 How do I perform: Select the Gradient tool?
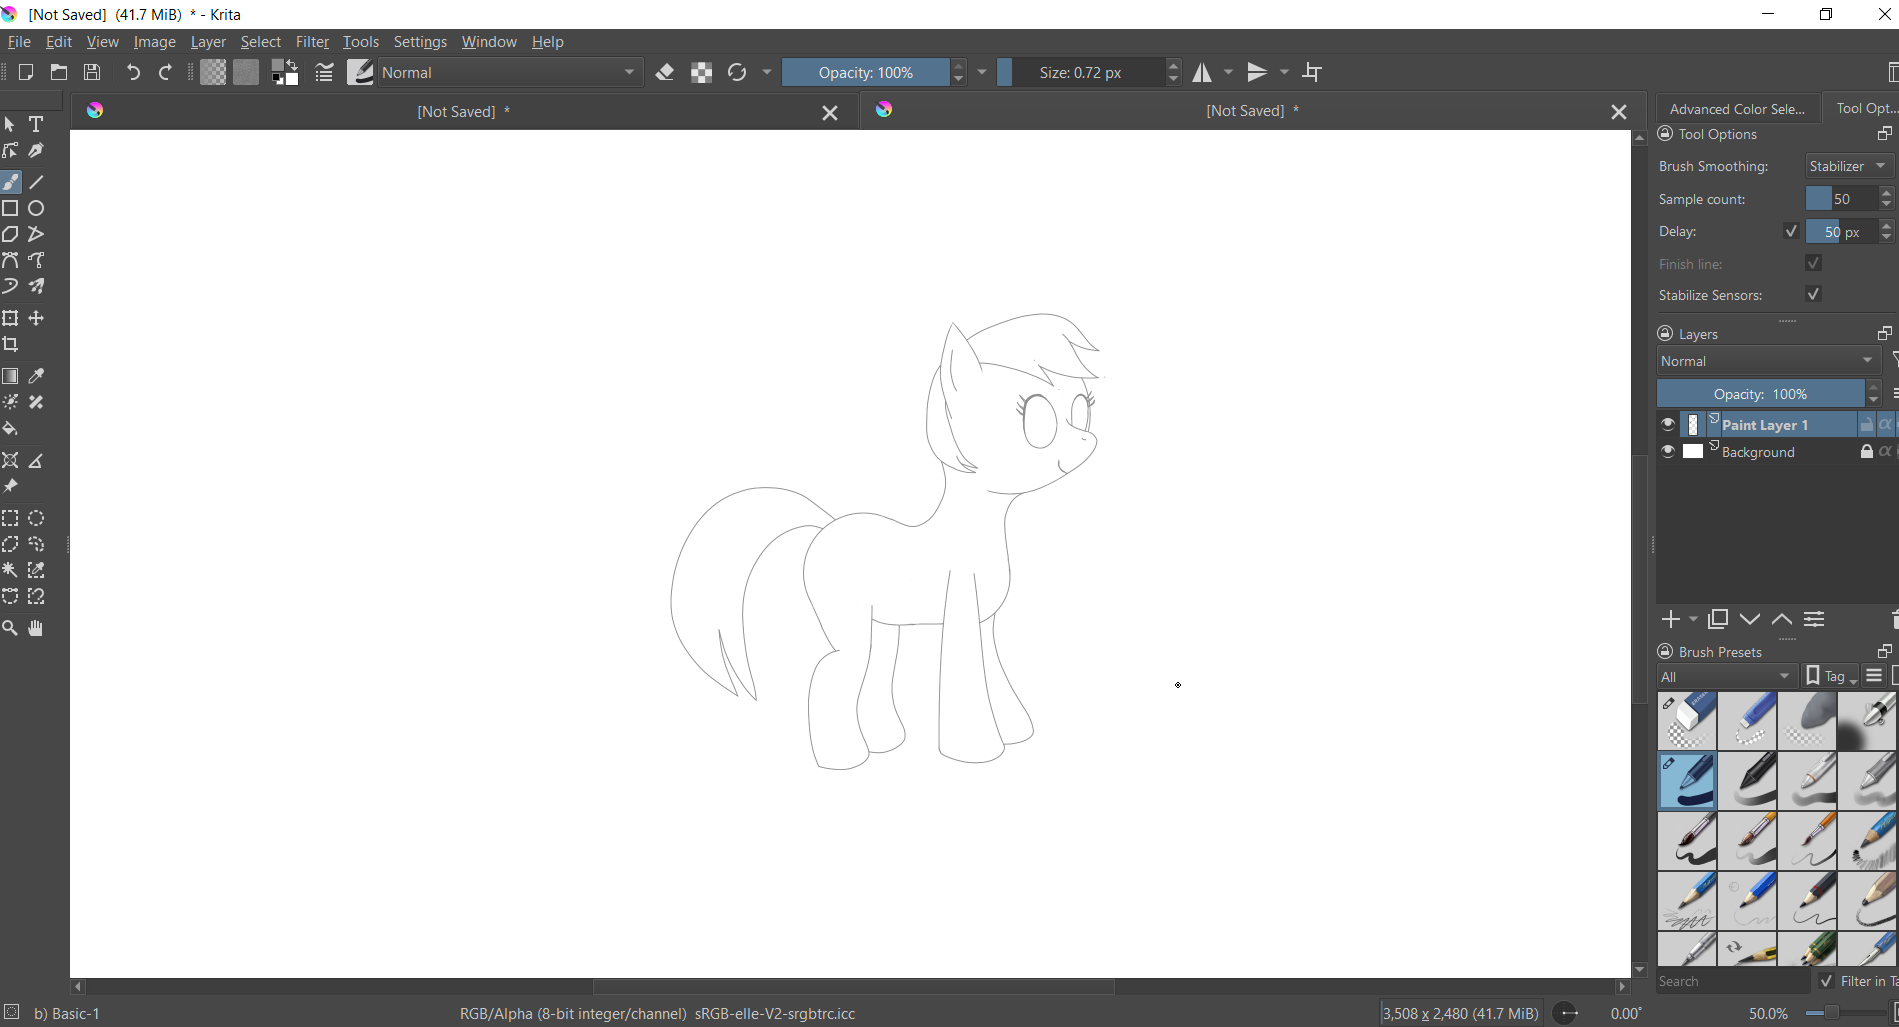(x=11, y=376)
